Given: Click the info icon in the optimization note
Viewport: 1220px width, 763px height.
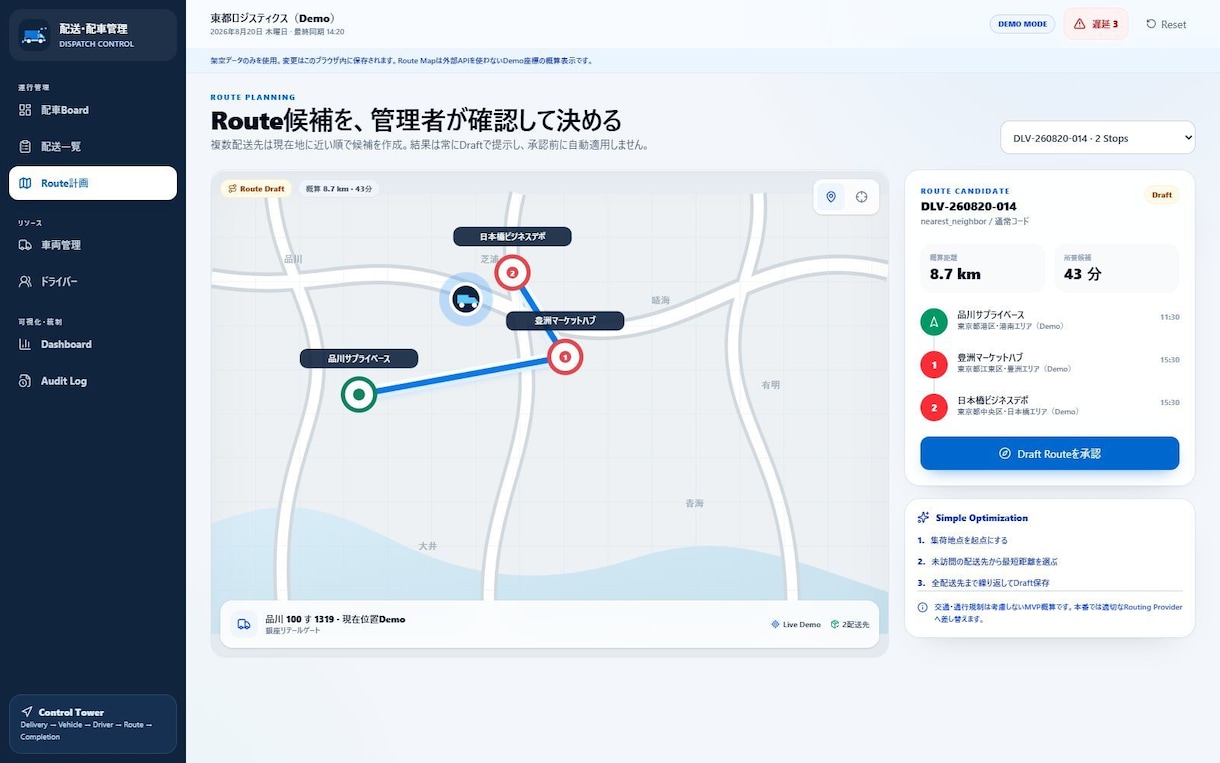Looking at the screenshot, I should (x=922, y=607).
